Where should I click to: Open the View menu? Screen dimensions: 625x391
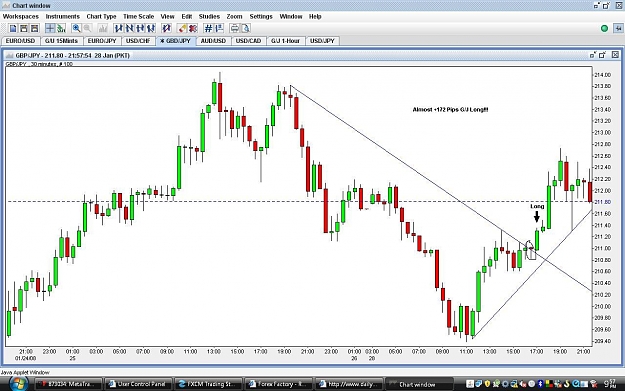167,16
